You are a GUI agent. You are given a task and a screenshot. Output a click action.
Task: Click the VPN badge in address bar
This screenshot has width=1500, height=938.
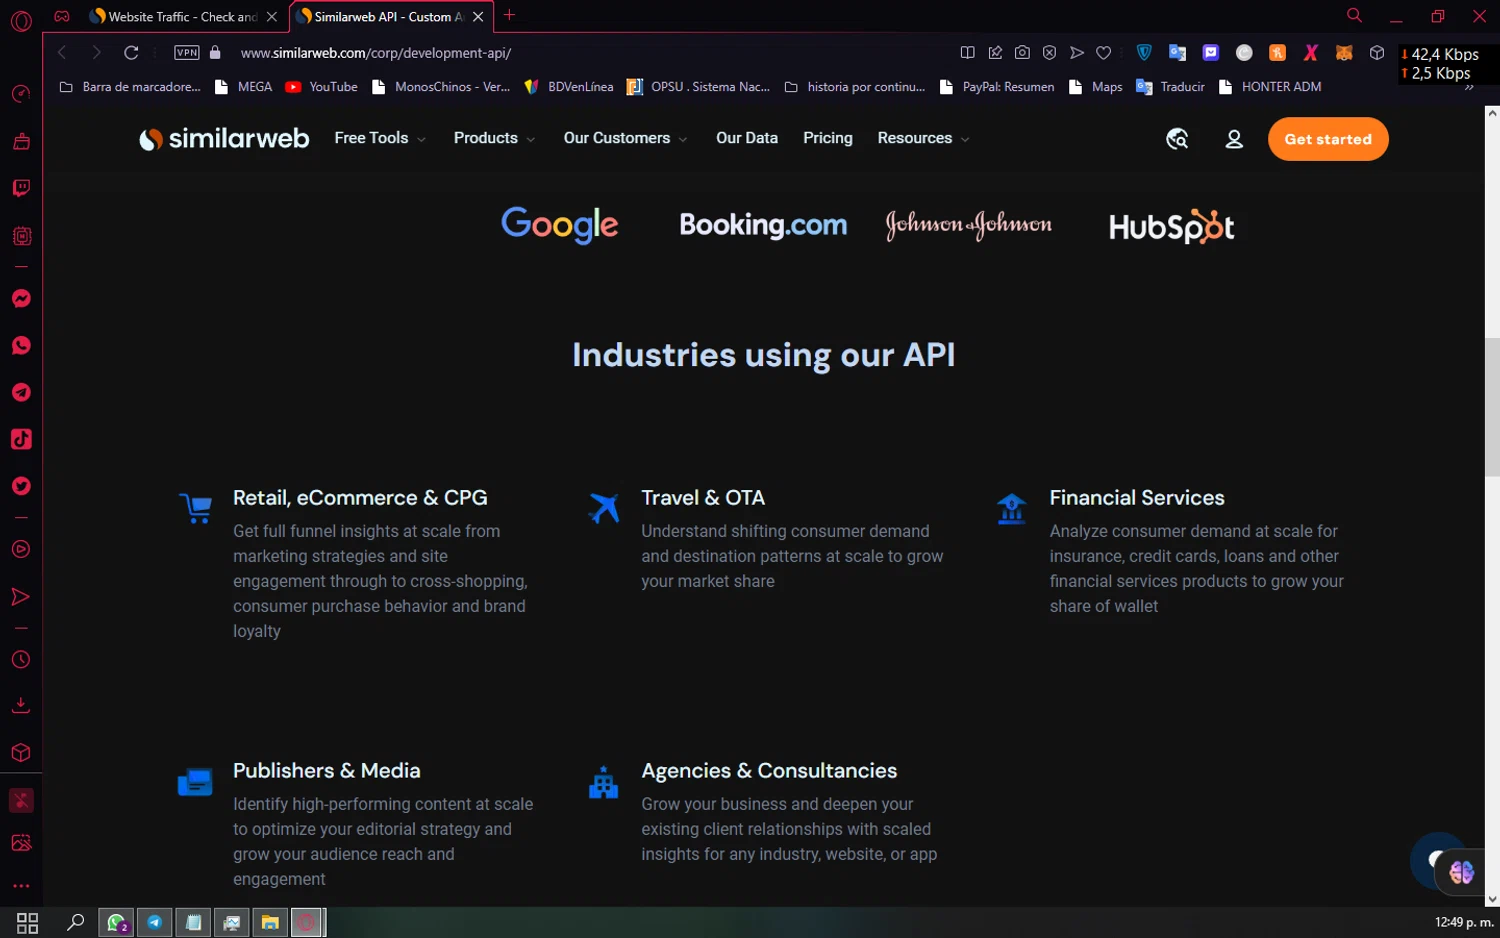coord(187,52)
